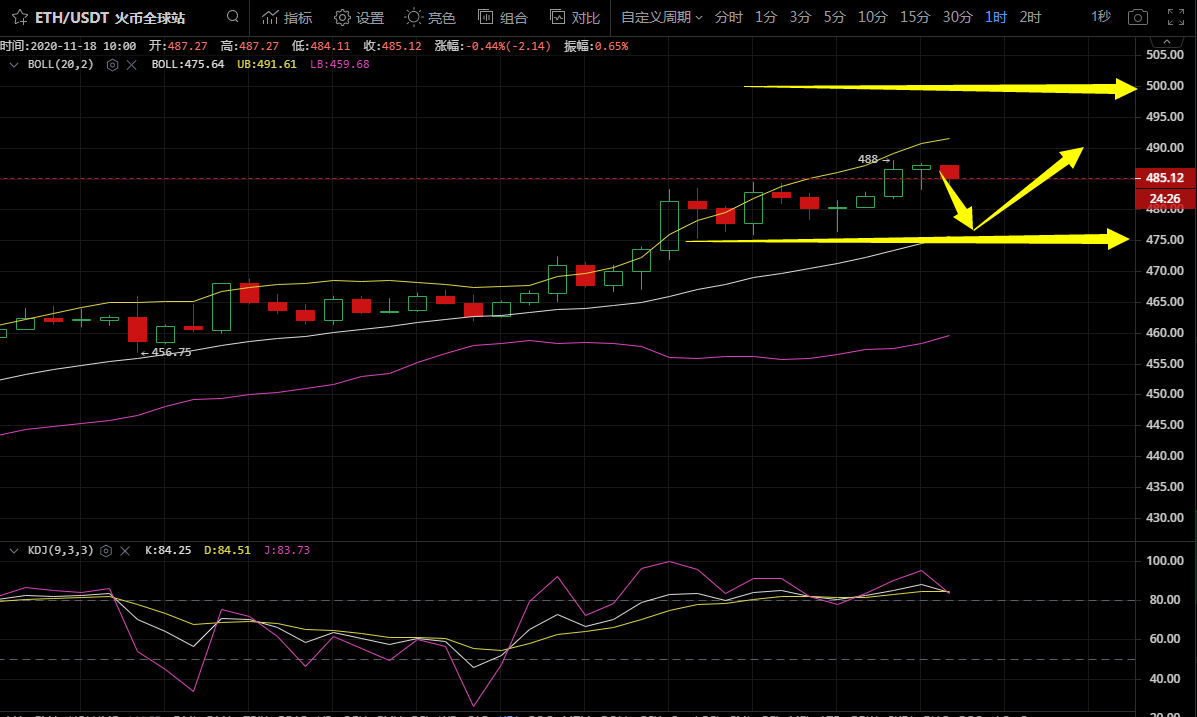Click the 分时 time-share view
Viewport: 1197px width, 717px height.
(x=728, y=17)
